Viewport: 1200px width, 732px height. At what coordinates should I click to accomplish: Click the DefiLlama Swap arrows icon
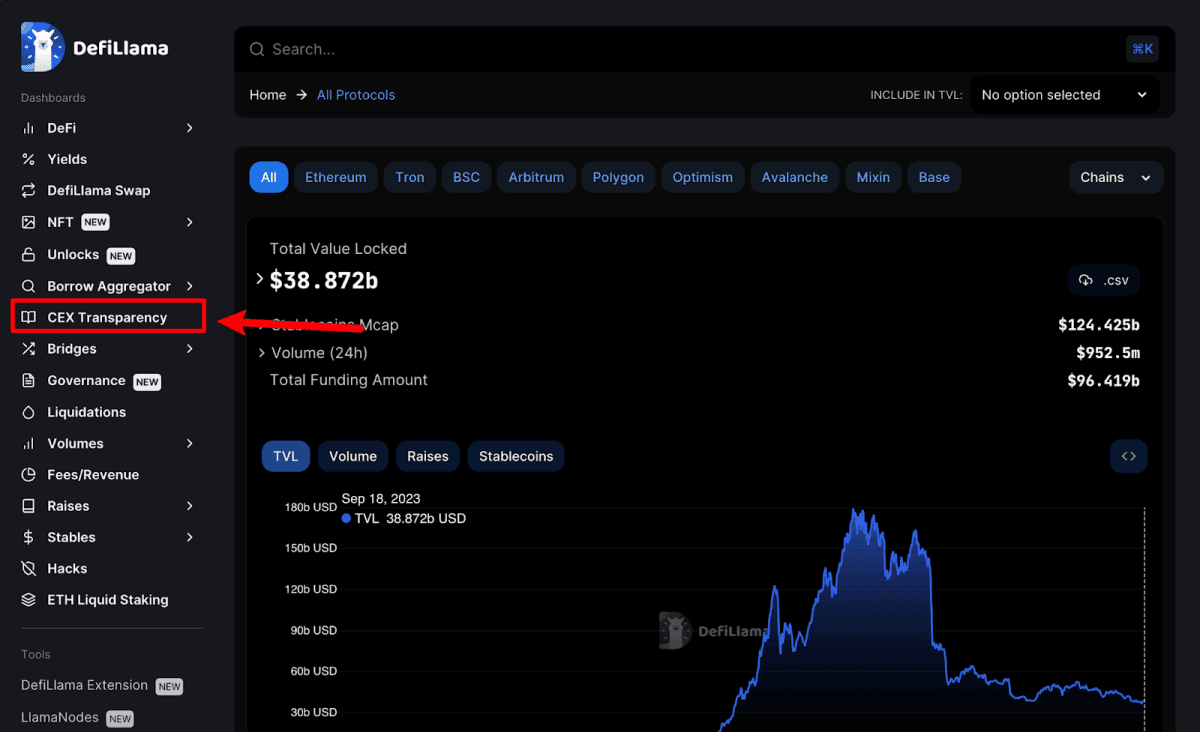(29, 191)
